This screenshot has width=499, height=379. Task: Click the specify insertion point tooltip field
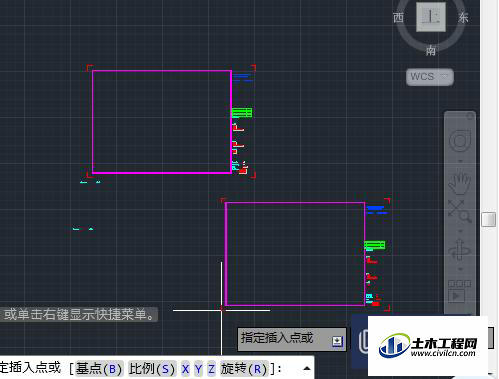[292, 339]
